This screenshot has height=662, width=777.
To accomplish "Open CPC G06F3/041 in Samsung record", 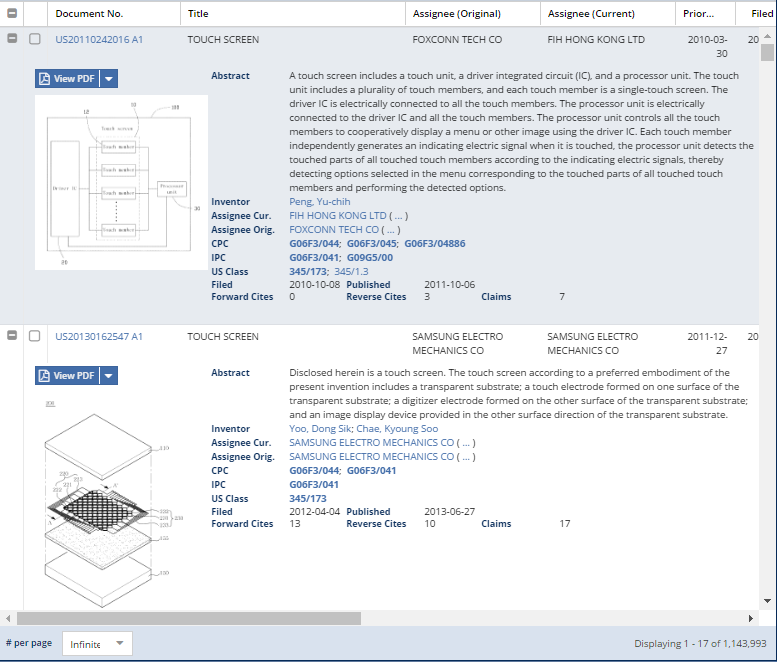I will coord(371,470).
